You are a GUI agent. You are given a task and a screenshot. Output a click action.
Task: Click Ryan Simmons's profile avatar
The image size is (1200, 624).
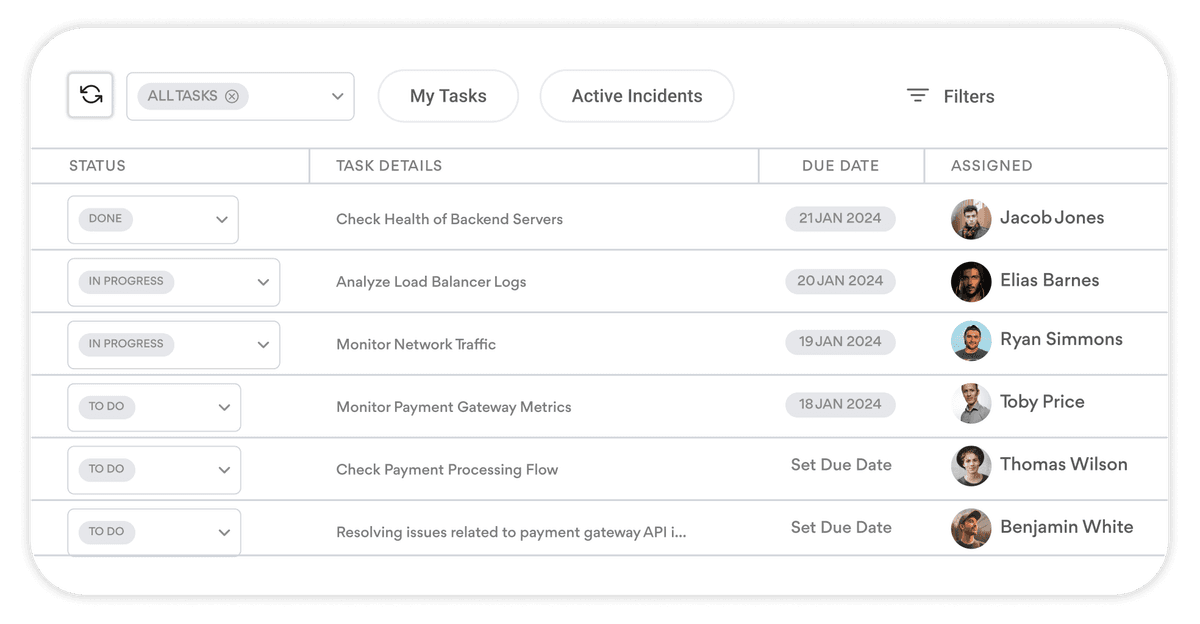click(970, 343)
